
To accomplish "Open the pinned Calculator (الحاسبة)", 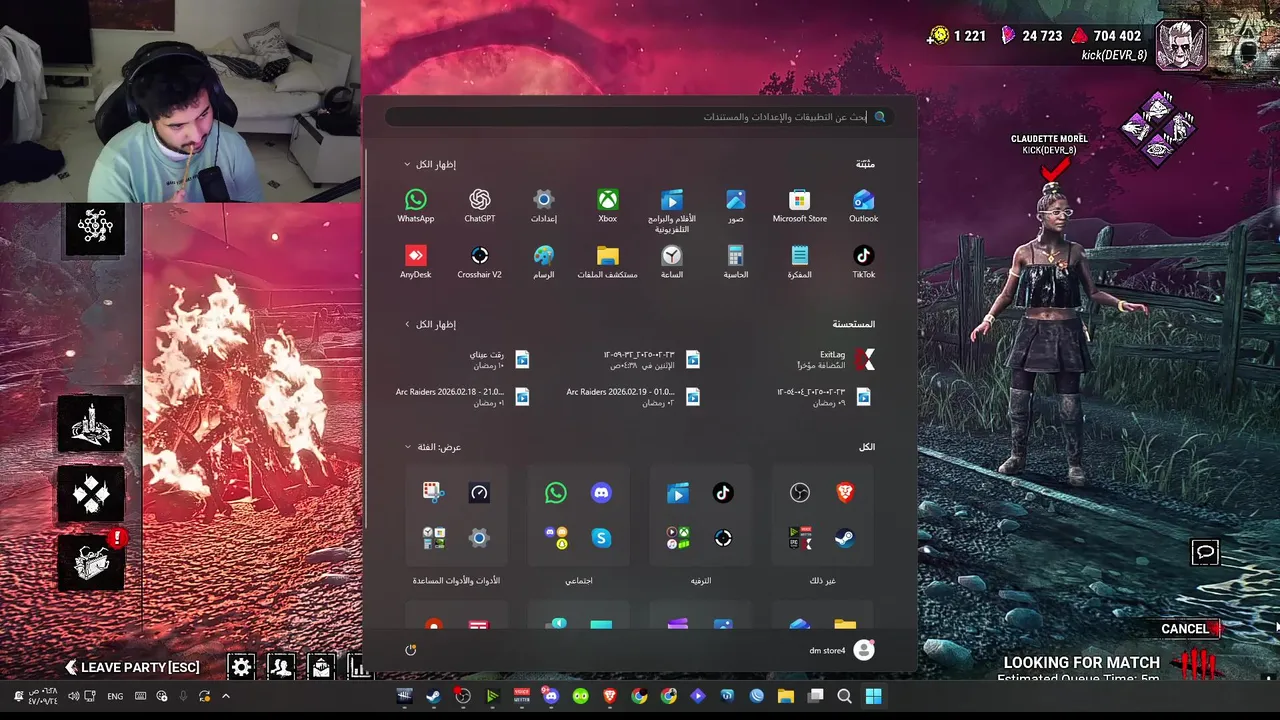I will click(x=735, y=262).
